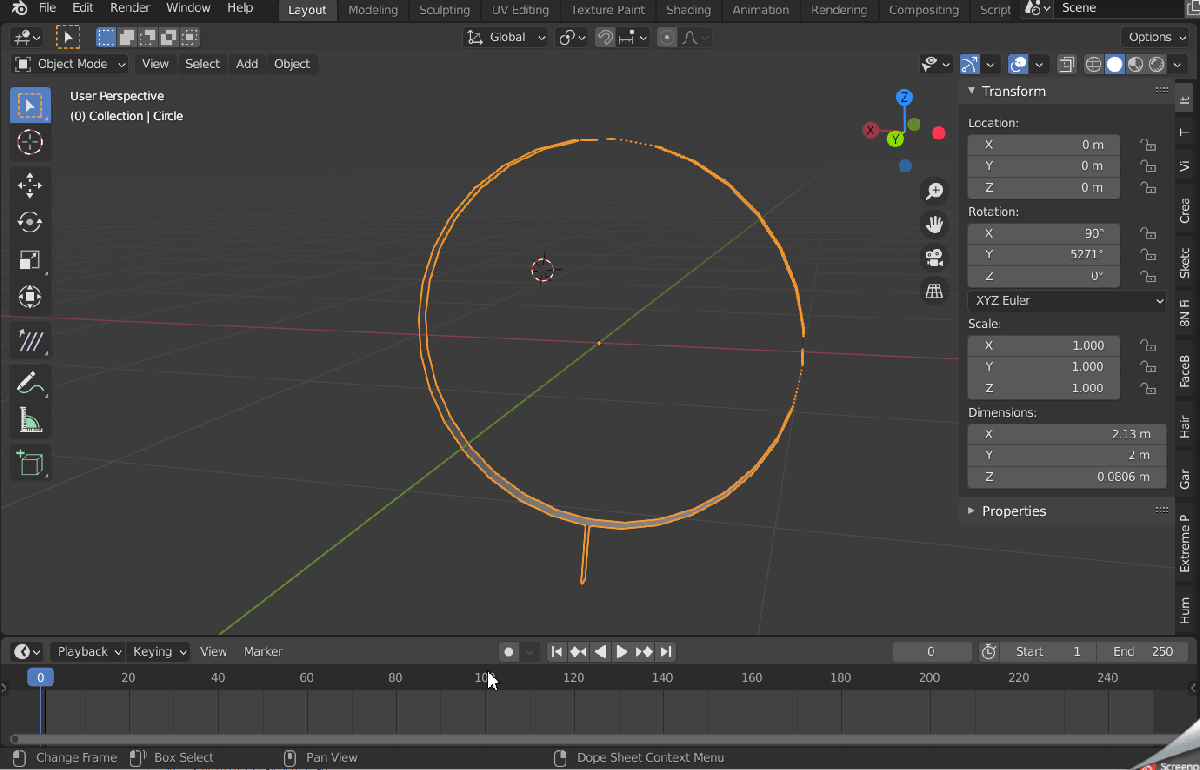Screen dimensions: 1200x770
Task: Toggle viewport overlays
Action: click(1018, 64)
